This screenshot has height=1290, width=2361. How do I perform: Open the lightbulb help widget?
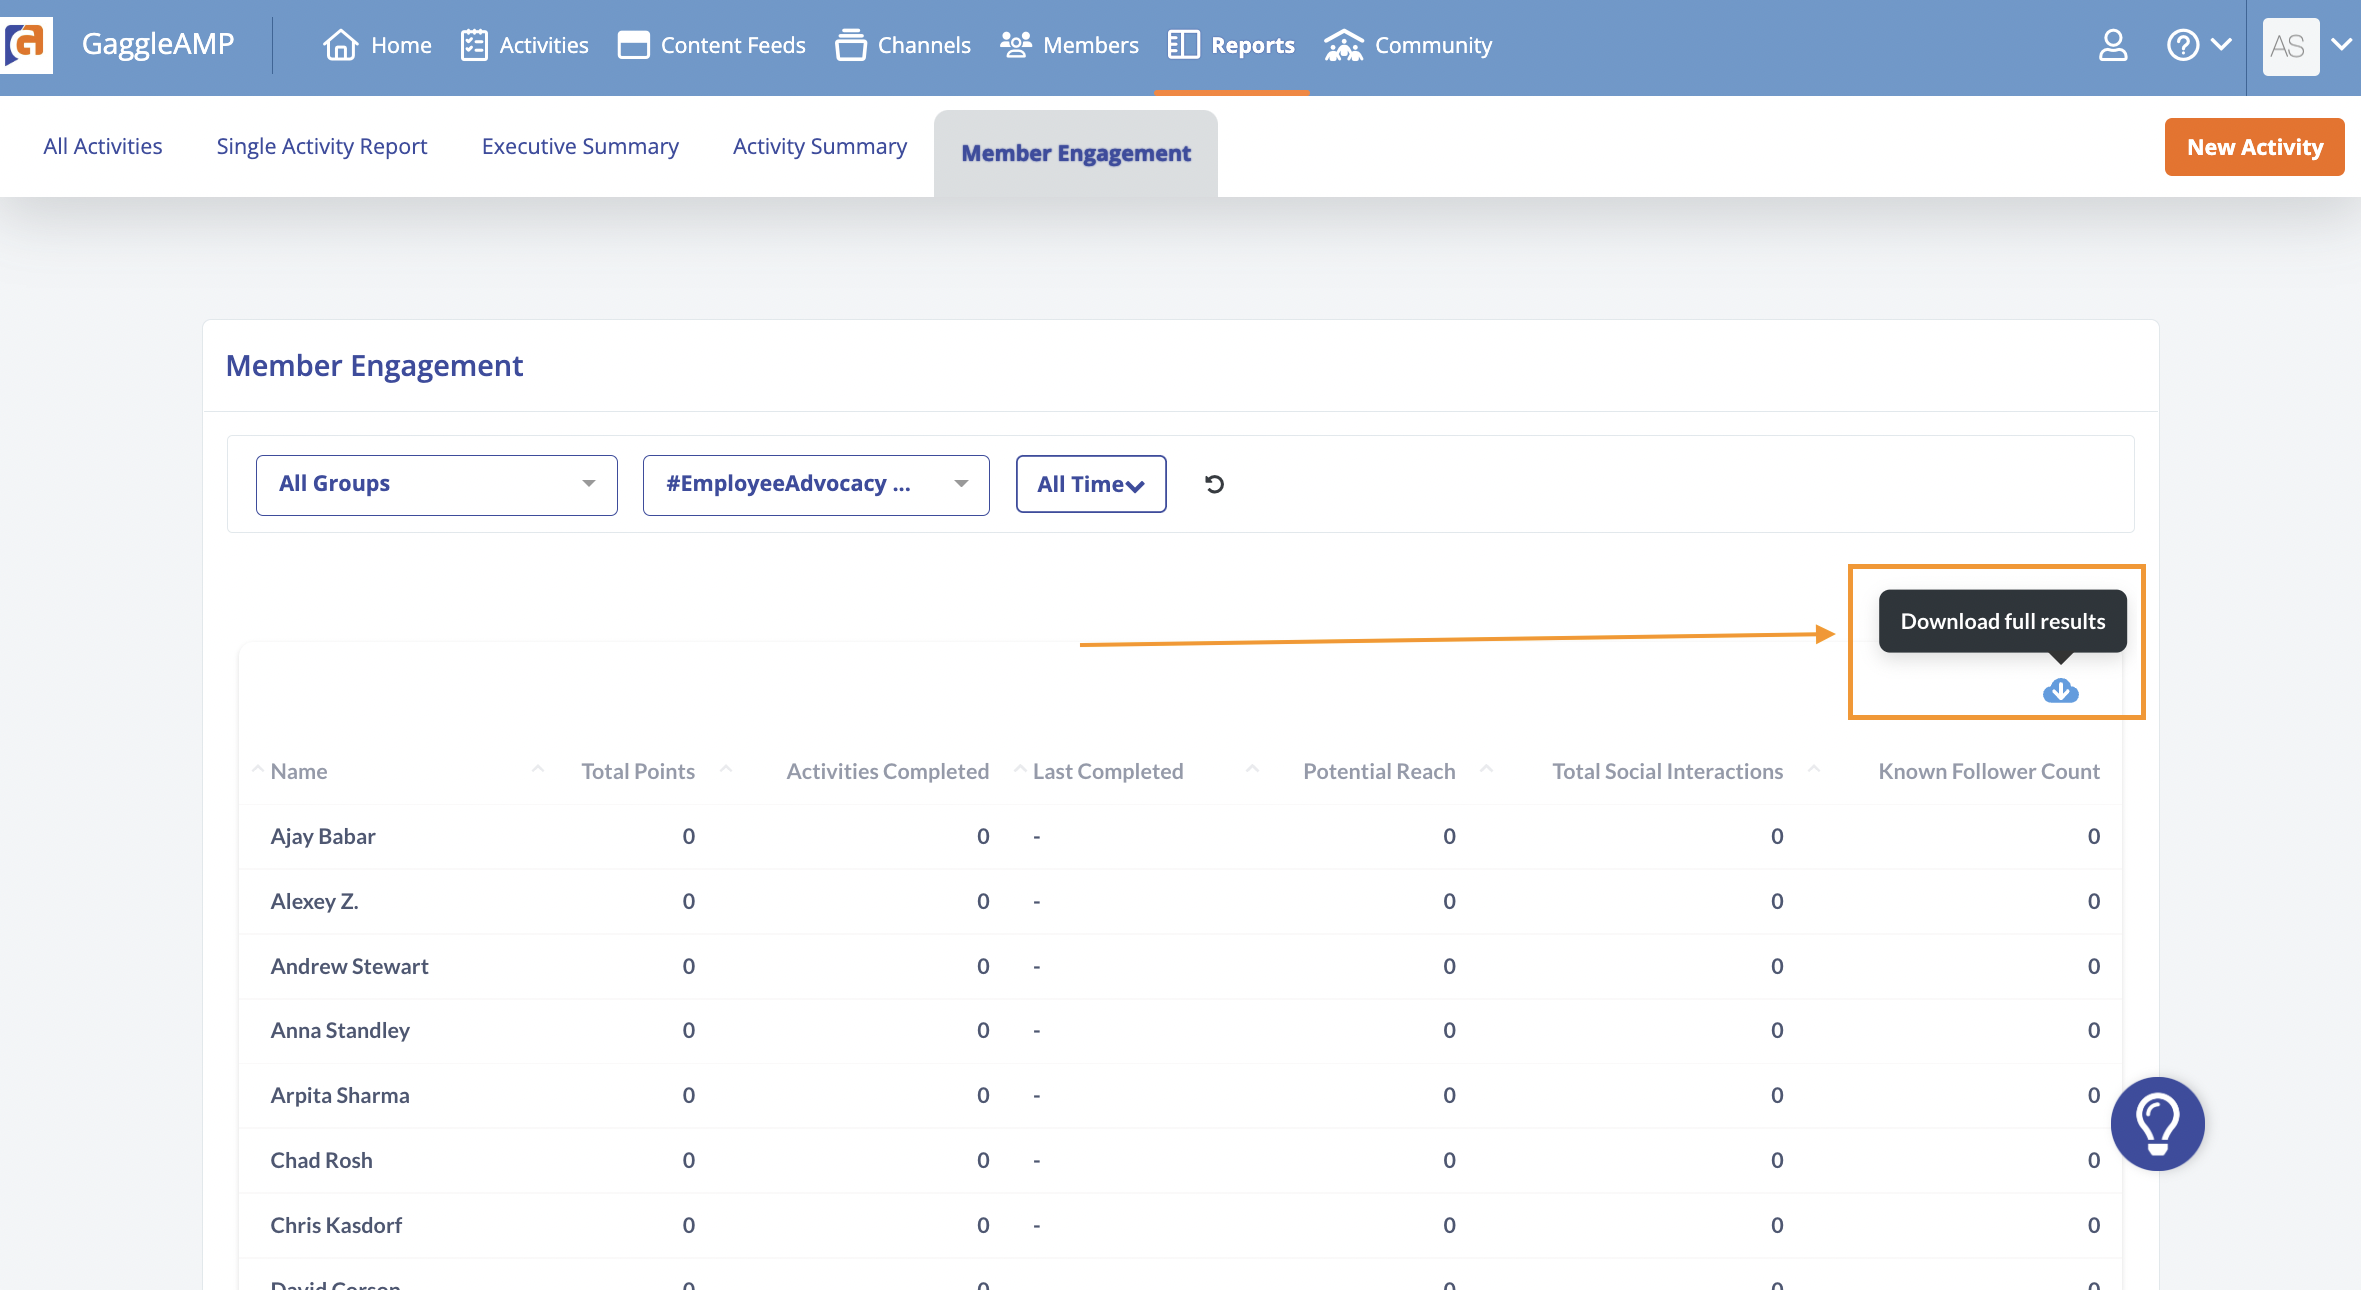pos(2157,1123)
